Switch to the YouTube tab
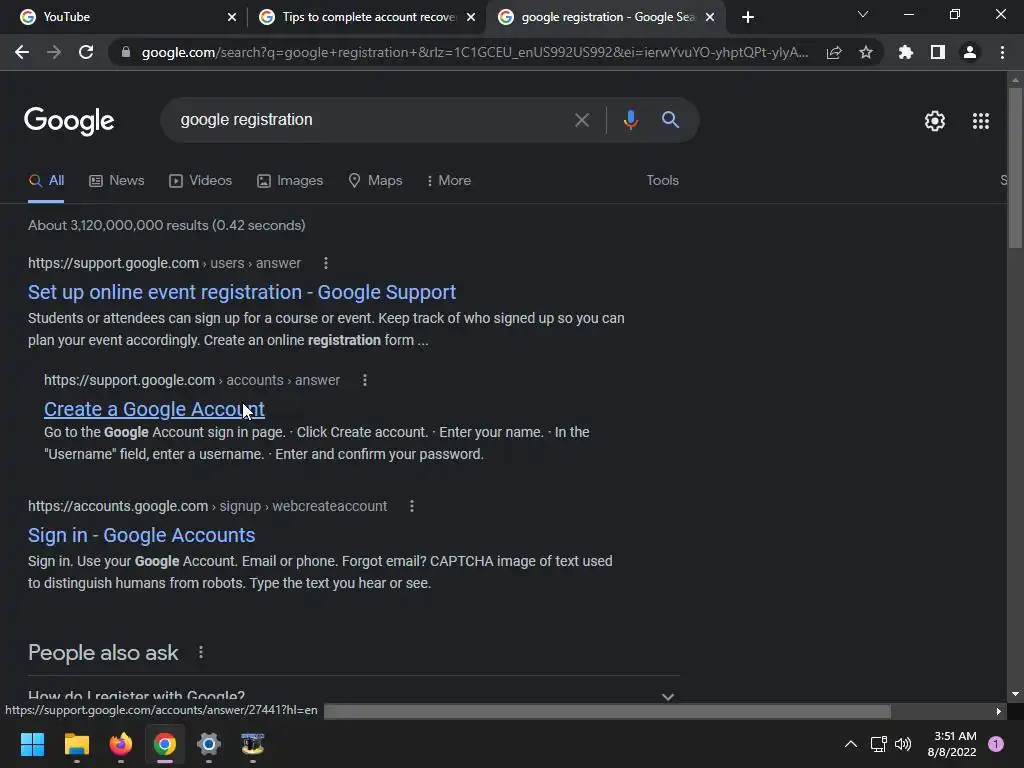Image resolution: width=1024 pixels, height=768 pixels. tap(122, 17)
